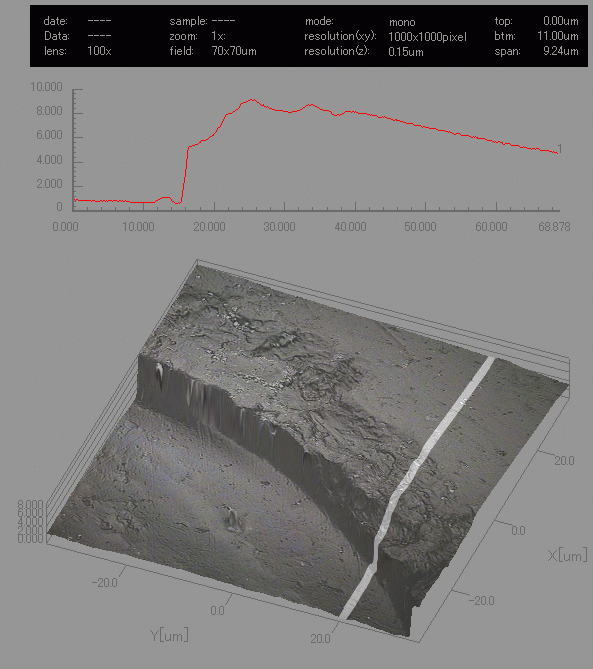The height and width of the screenshot is (669, 593).
Task: Click the small bump on lower surface plateau
Action: [x=233, y=518]
